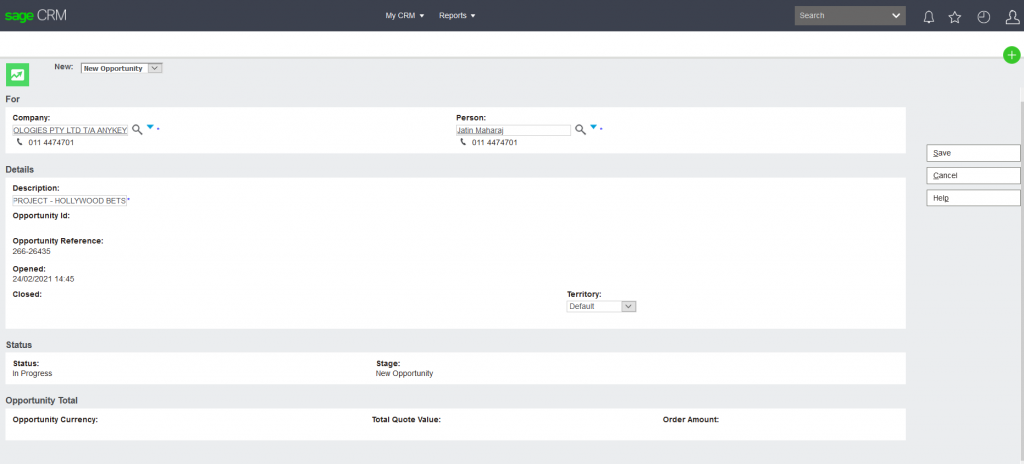The width and height of the screenshot is (1024, 464).
Task: Click the Person search magnifier icon
Action: coord(580,130)
